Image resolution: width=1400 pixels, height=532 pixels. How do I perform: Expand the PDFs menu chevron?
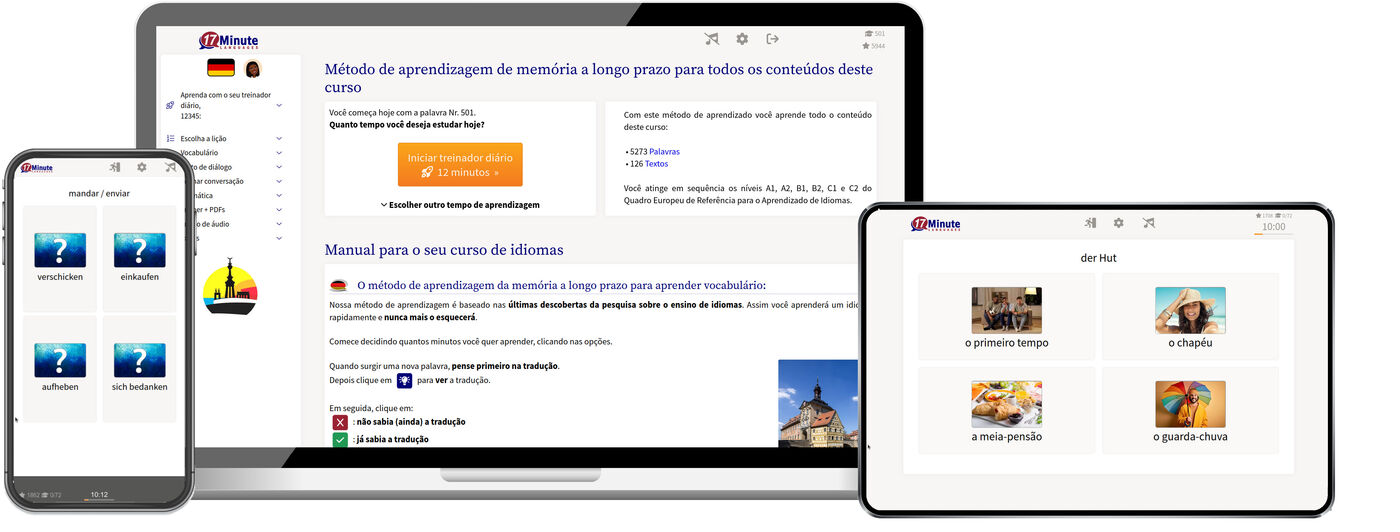pyautogui.click(x=279, y=210)
